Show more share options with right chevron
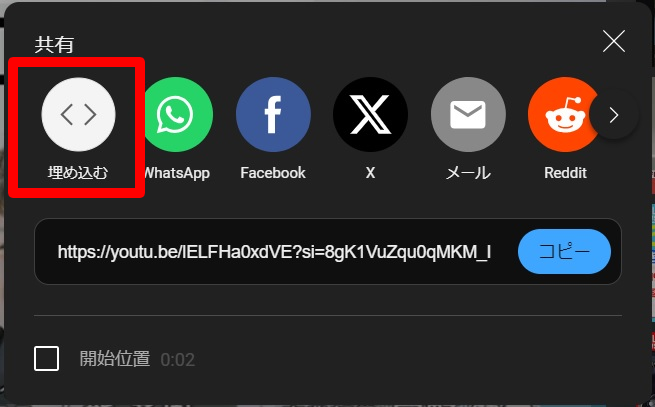Image resolution: width=655 pixels, height=407 pixels. point(614,115)
